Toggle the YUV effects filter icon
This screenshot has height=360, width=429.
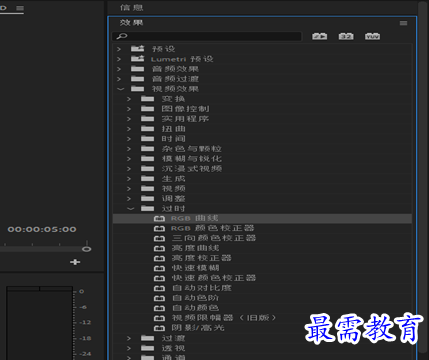pos(372,36)
